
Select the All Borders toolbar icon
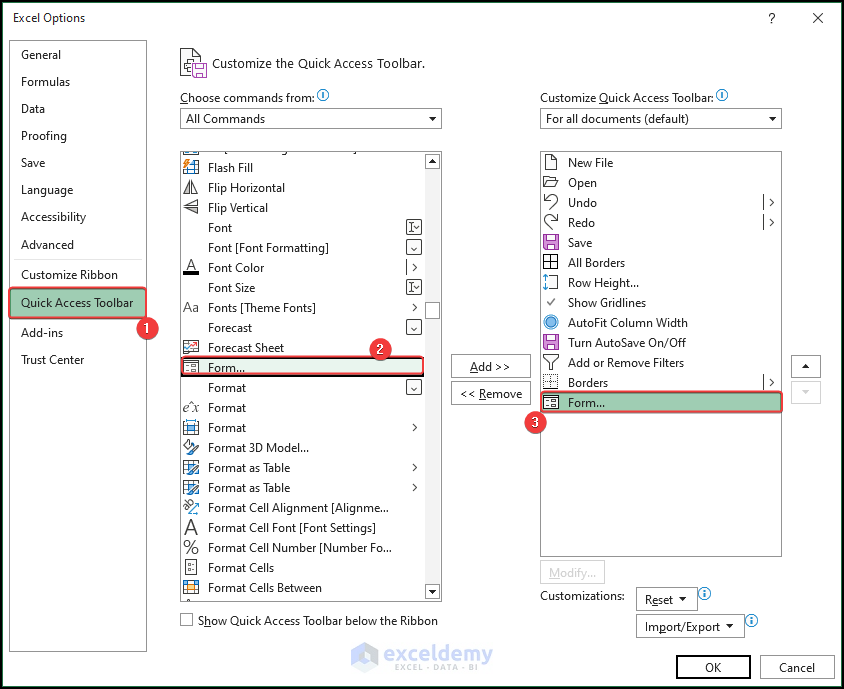[551, 262]
